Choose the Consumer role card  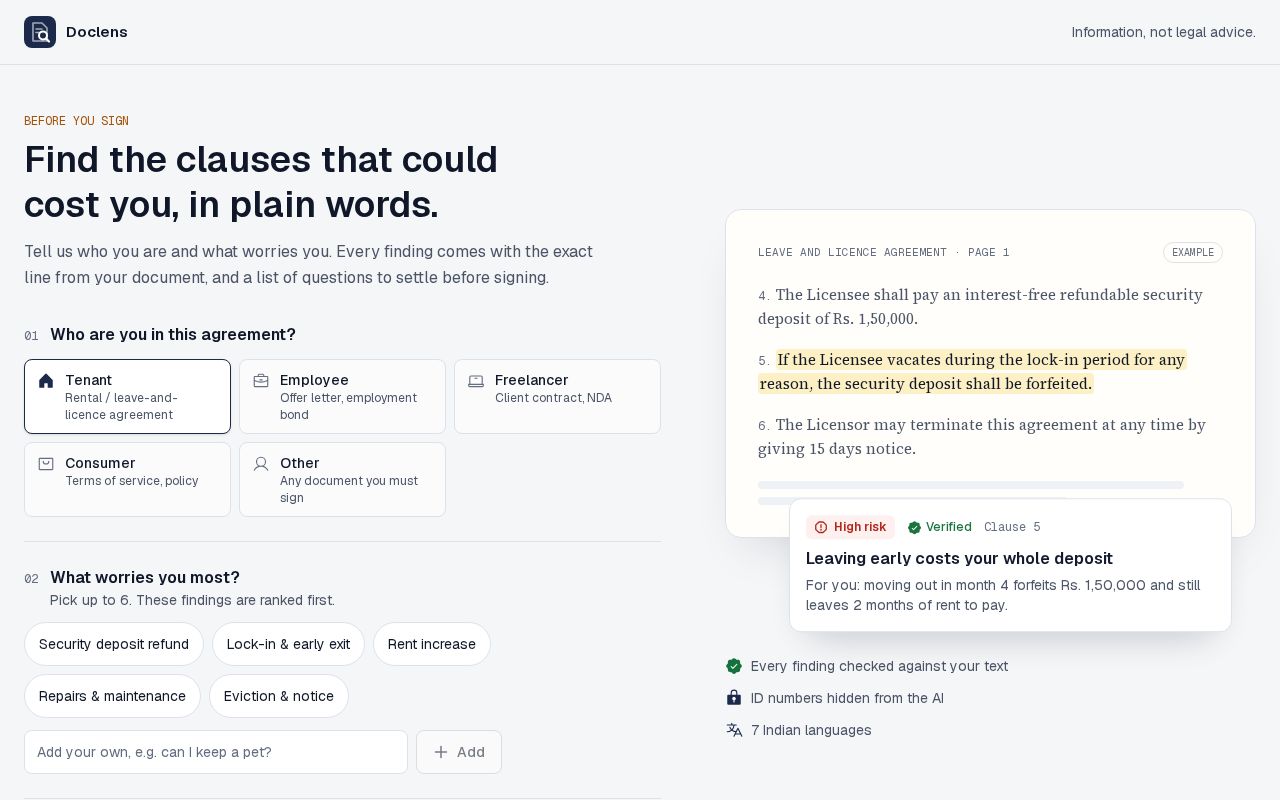127,480
